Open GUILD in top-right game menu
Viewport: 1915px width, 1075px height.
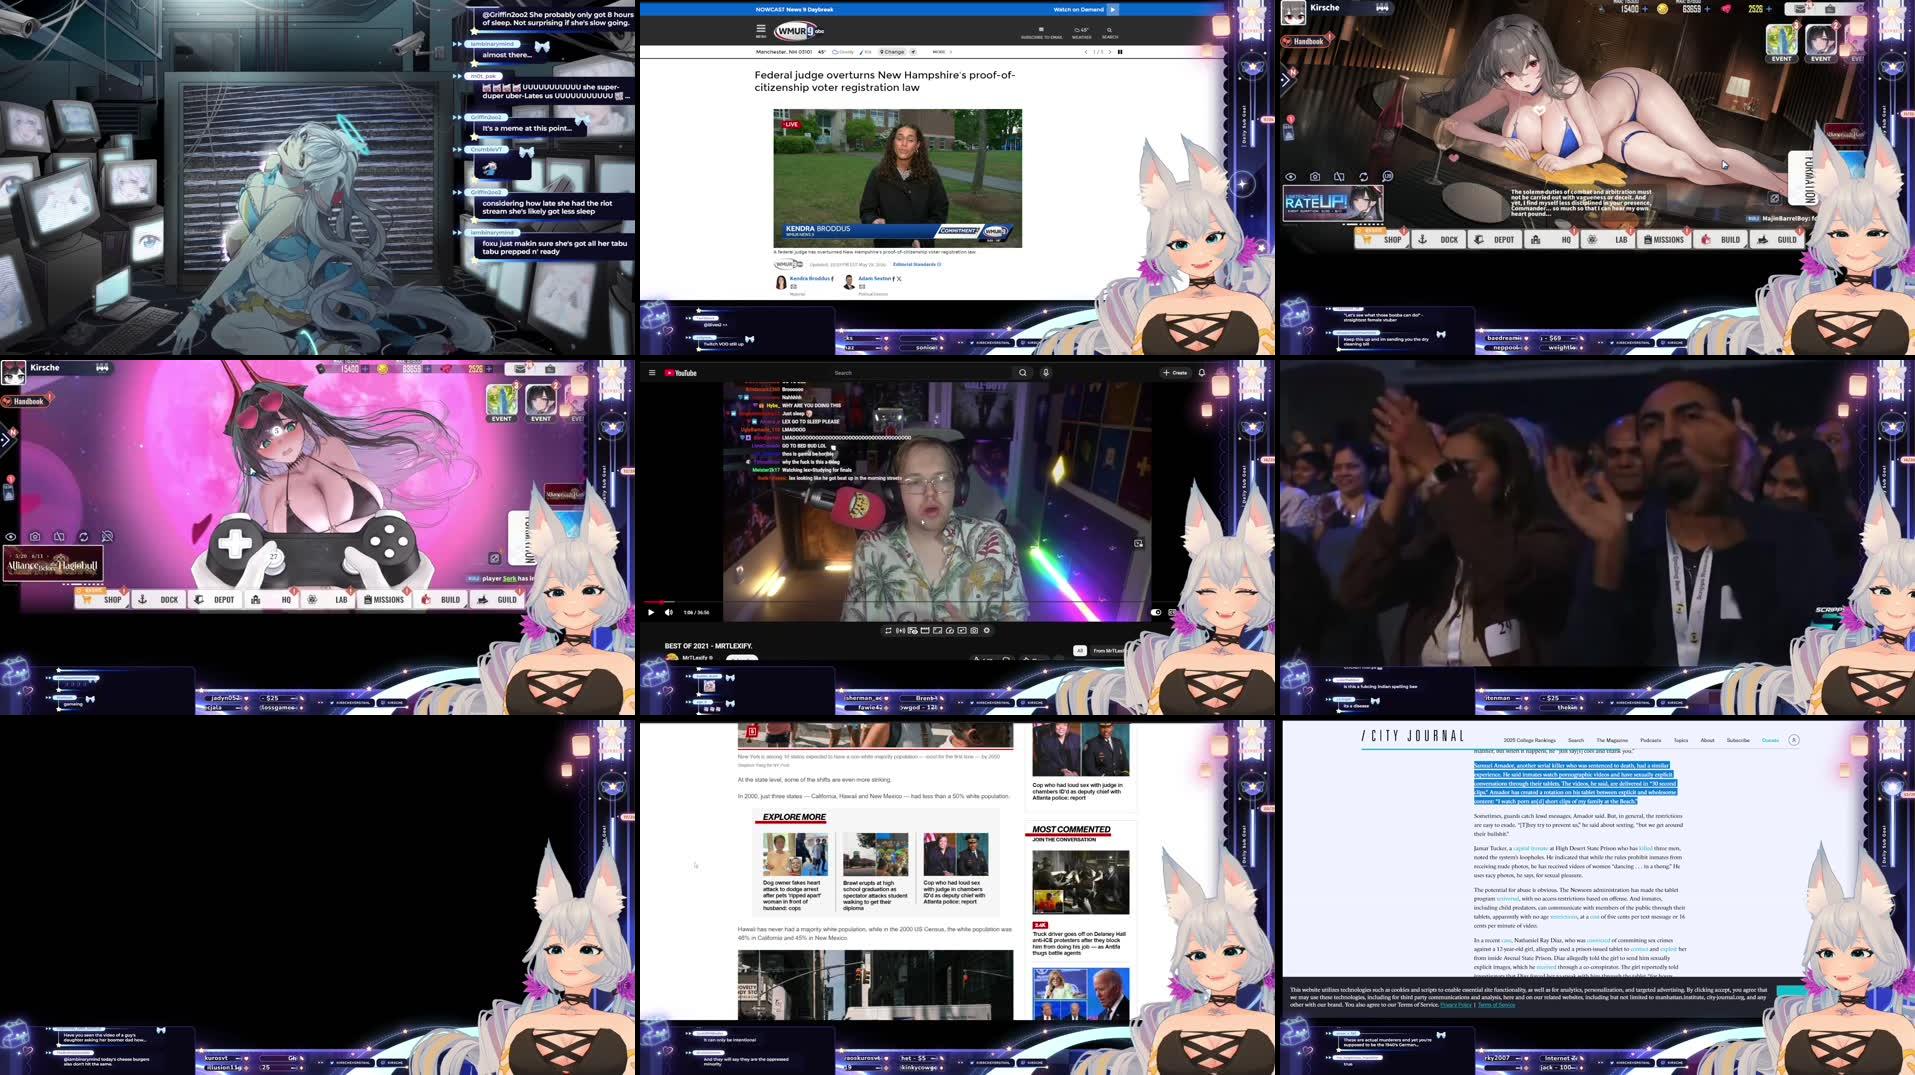pos(1778,240)
